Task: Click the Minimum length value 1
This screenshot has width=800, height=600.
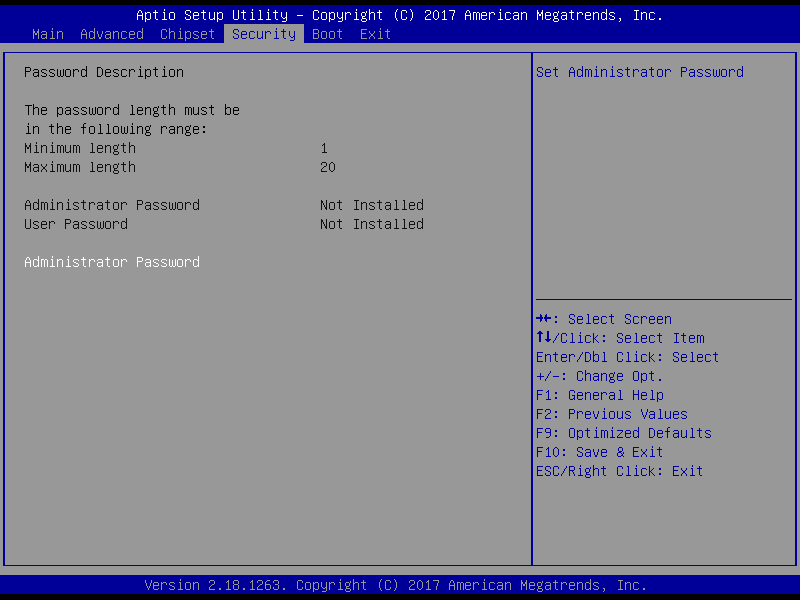Action: (324, 148)
